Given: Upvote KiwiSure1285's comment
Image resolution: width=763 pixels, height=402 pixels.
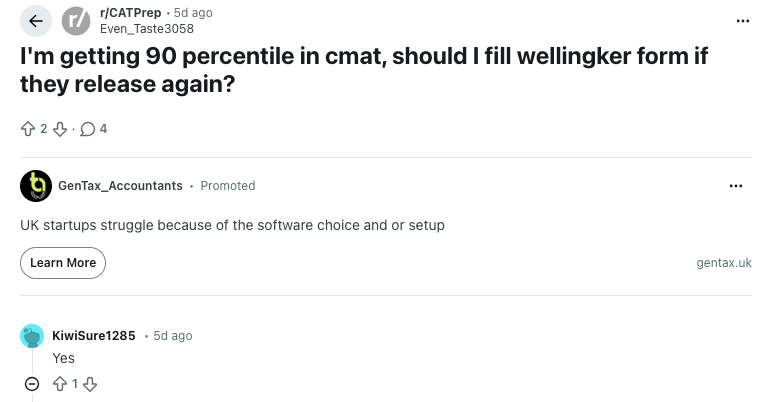Looking at the screenshot, I should tap(59, 384).
